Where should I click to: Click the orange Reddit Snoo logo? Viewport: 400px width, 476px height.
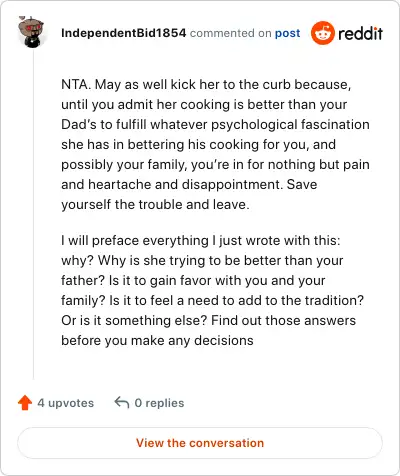pos(322,33)
